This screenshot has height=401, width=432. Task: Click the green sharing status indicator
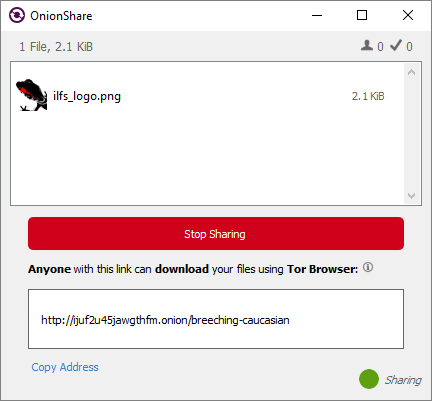click(x=369, y=379)
